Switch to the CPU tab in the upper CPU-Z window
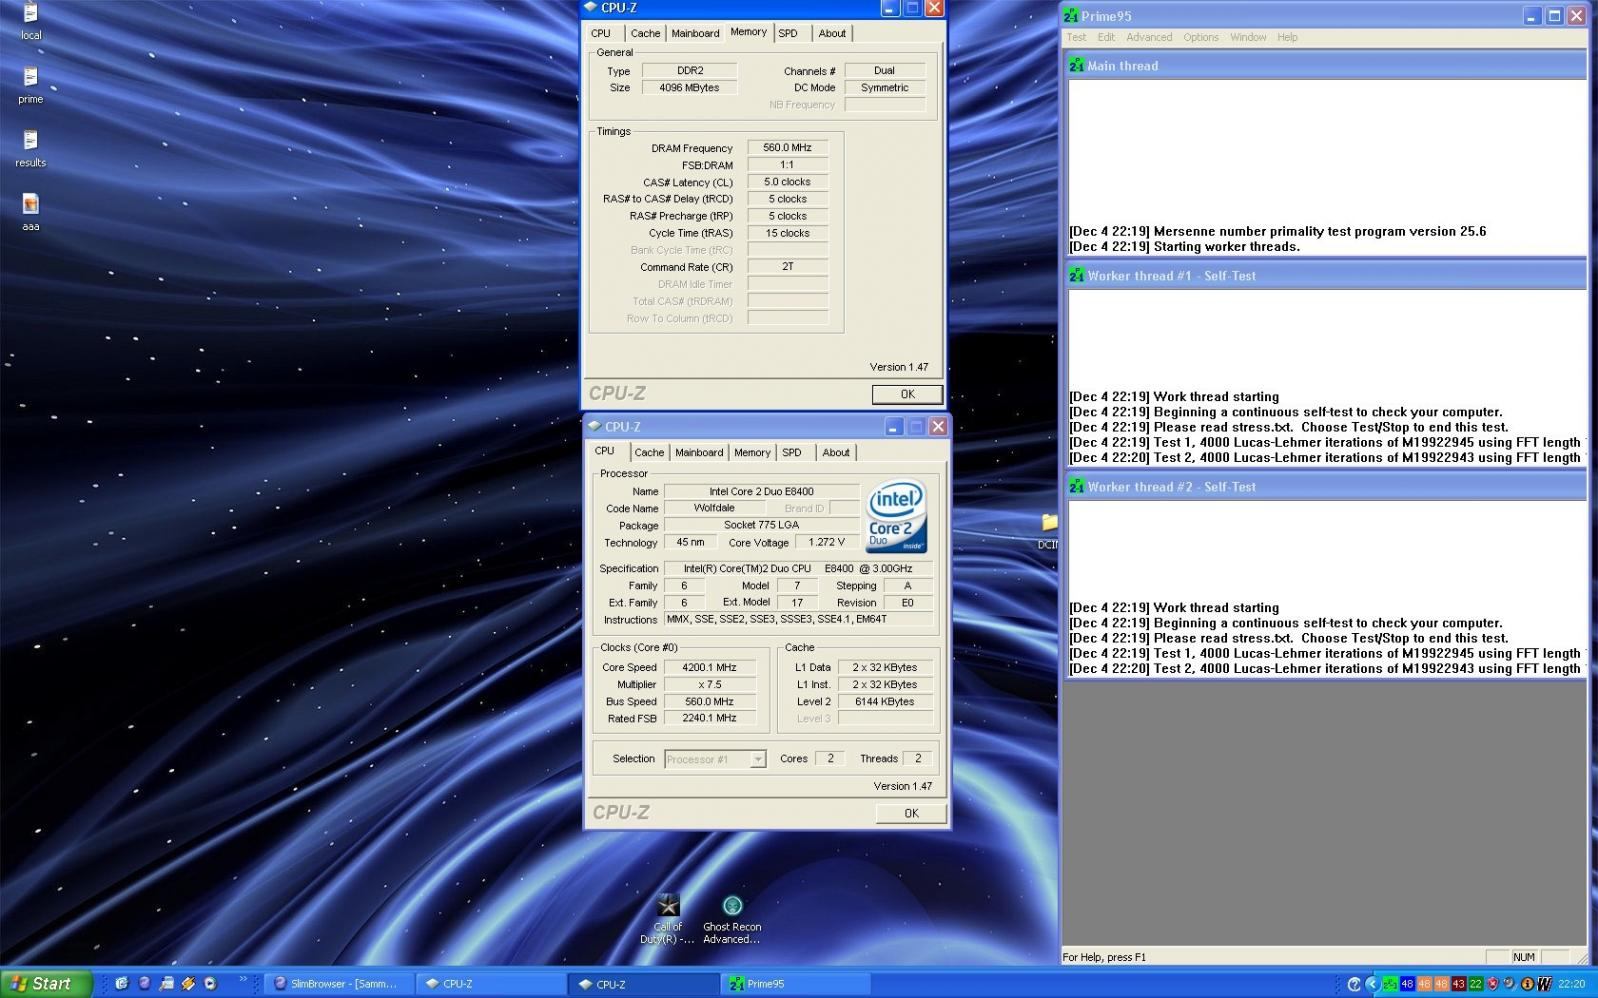Screen dimensions: 1598x998 pos(601,33)
